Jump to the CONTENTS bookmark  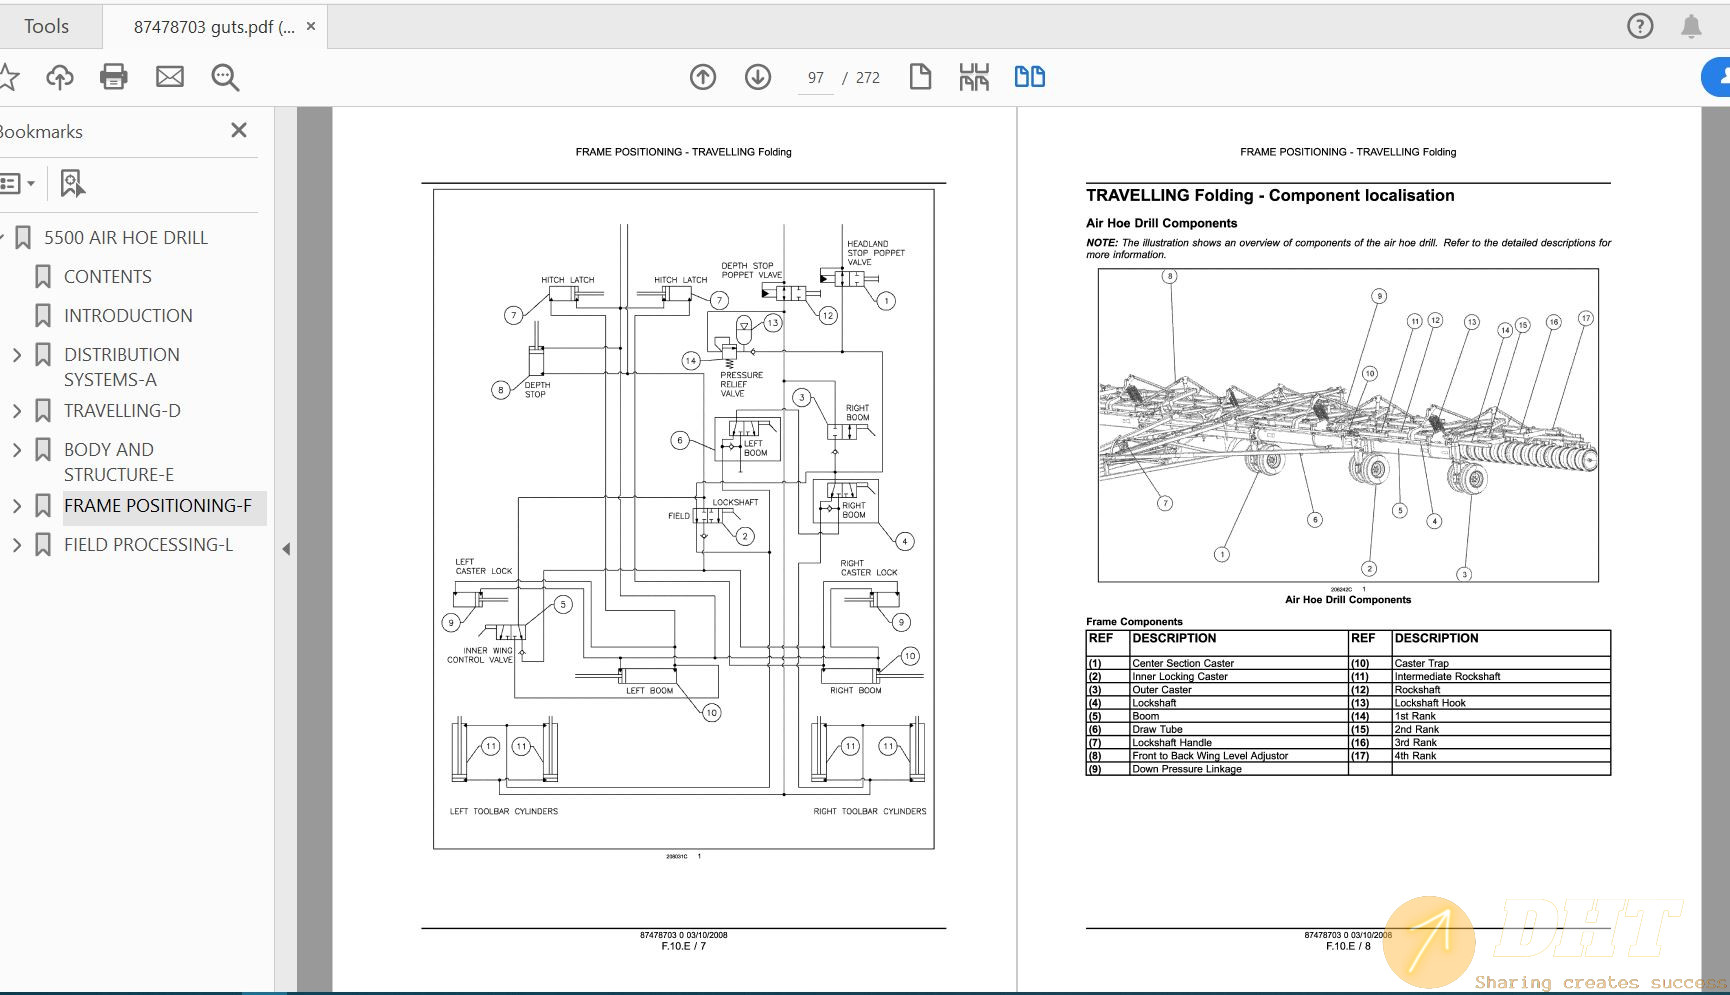tap(108, 276)
